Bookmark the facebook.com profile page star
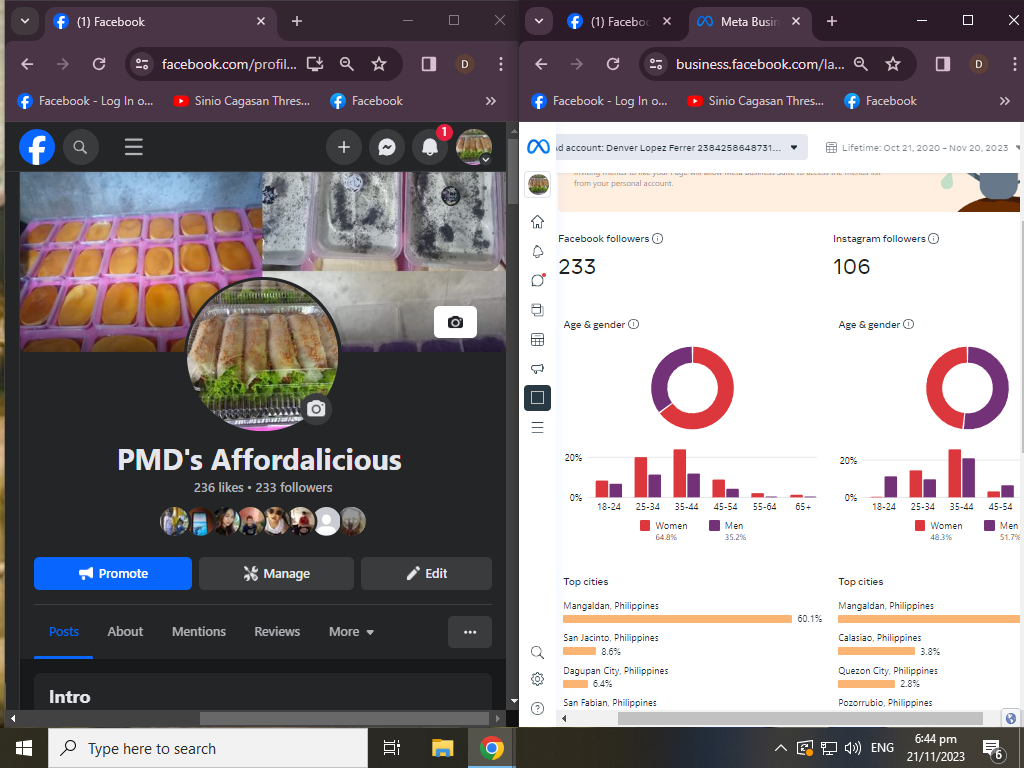 [379, 64]
